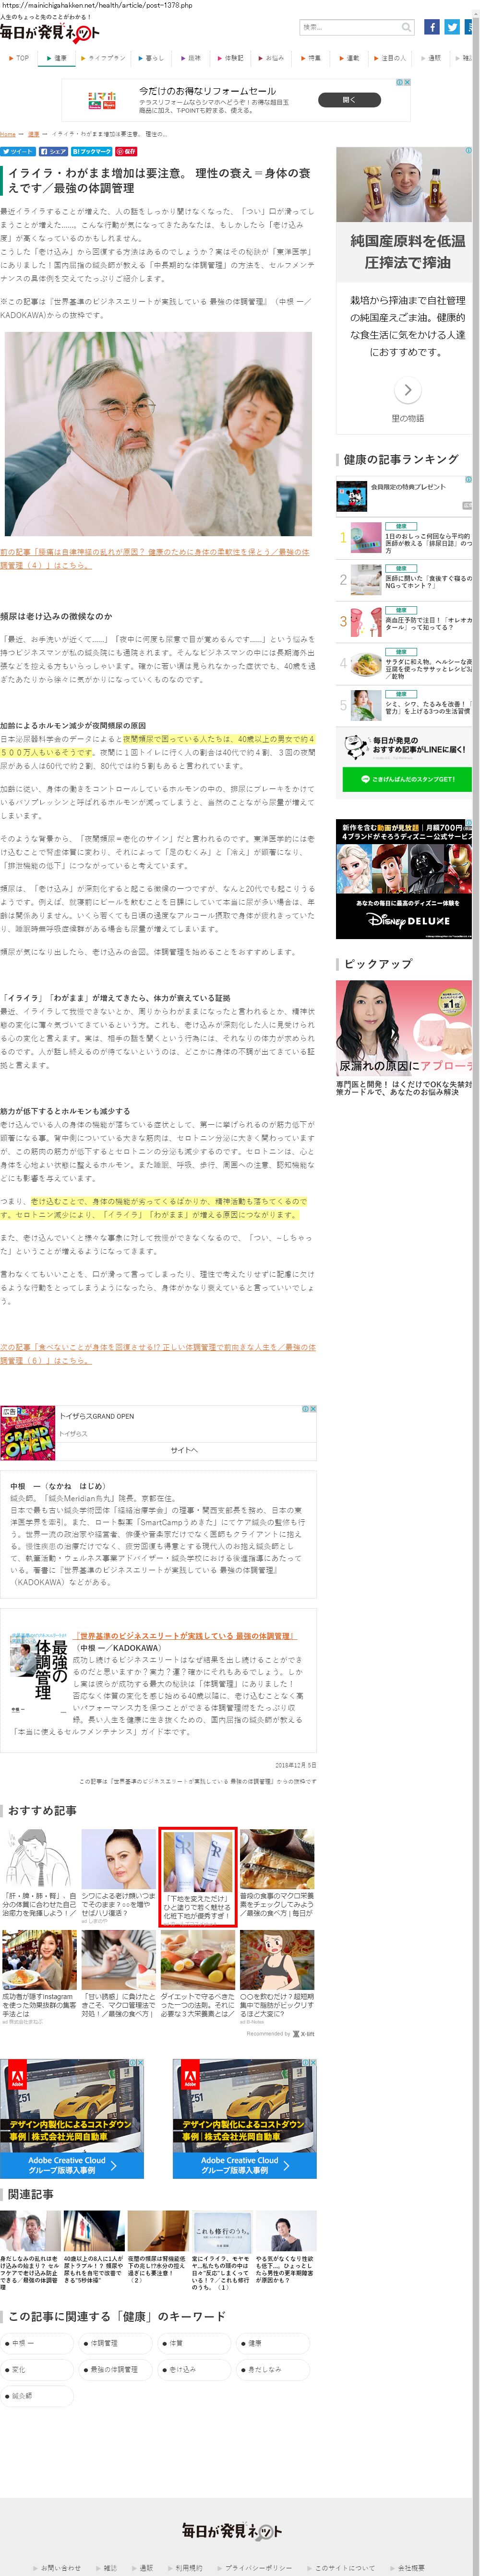This screenshot has width=480, height=2576.
Task: Close the トイザらス GRAND OPEN ad
Action: point(312,1408)
